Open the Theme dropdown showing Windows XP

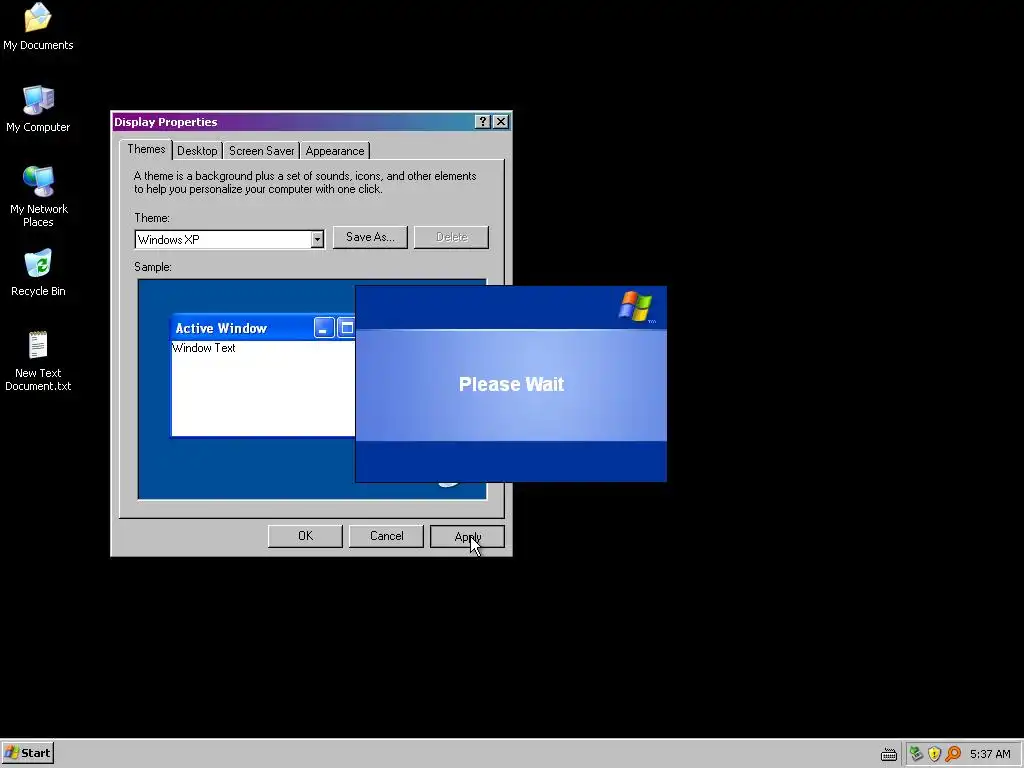[229, 240]
